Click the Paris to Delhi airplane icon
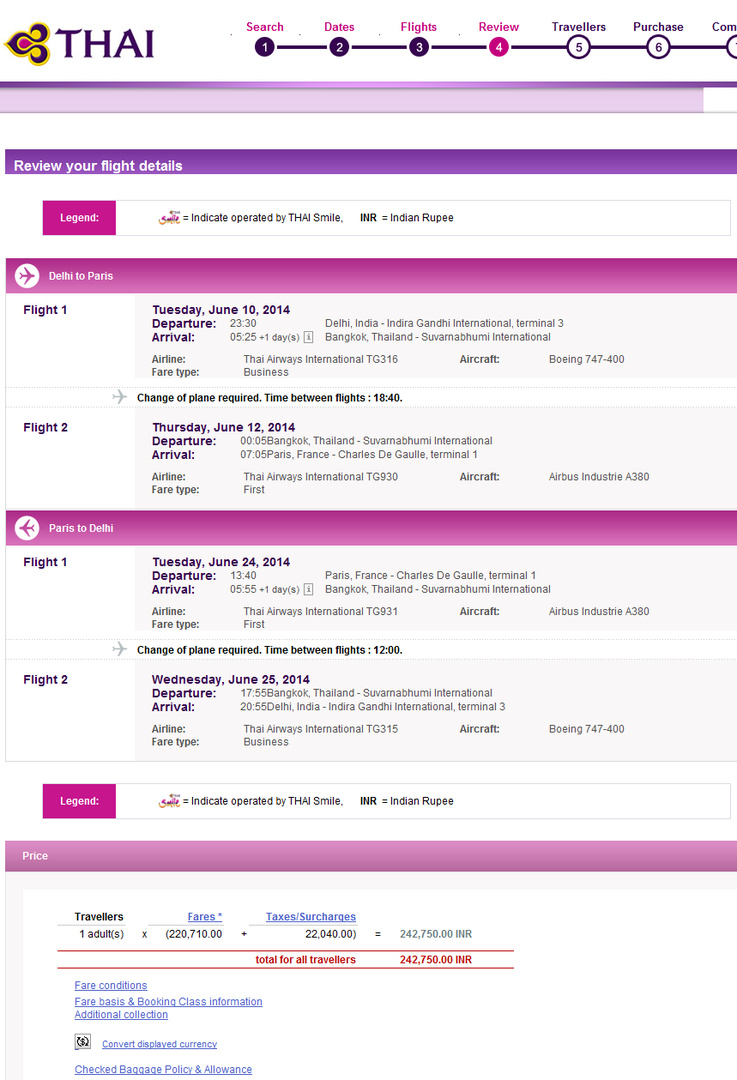 [28, 528]
